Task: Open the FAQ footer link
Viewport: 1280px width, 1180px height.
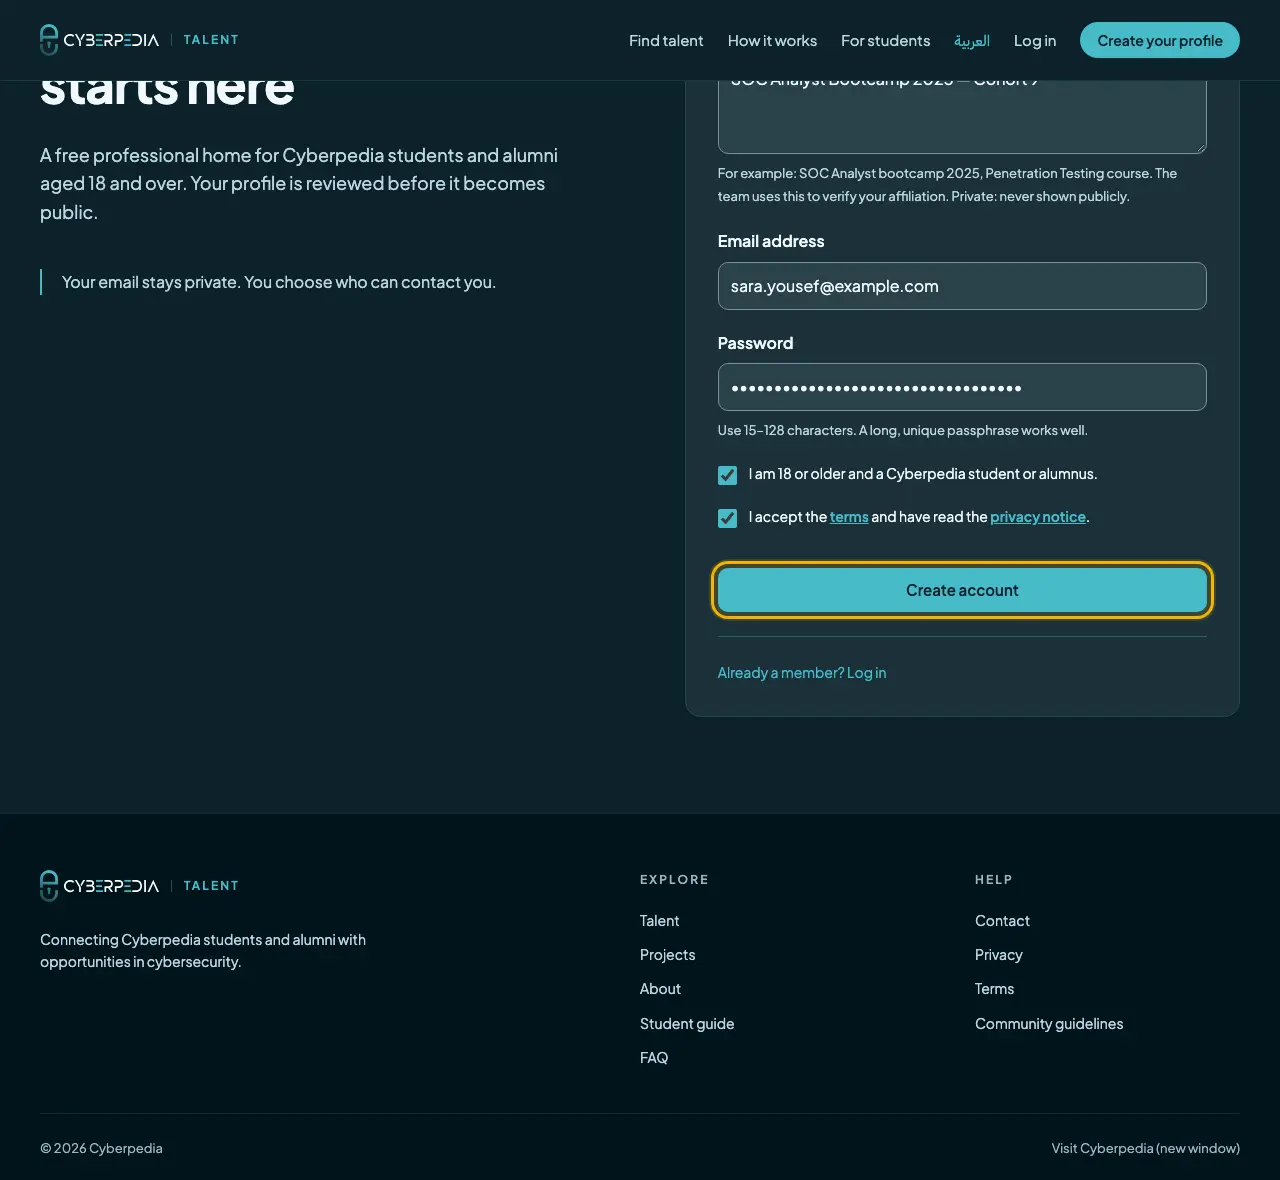Action: point(654,1058)
